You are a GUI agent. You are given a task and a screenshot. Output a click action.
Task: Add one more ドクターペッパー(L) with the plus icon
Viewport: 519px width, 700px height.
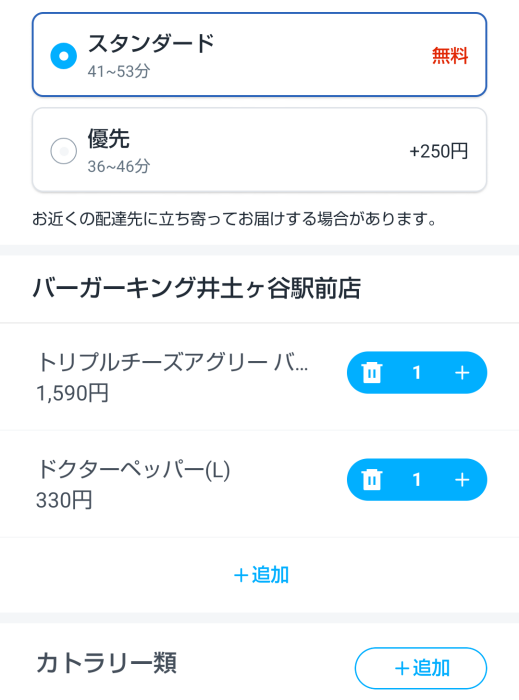(462, 480)
